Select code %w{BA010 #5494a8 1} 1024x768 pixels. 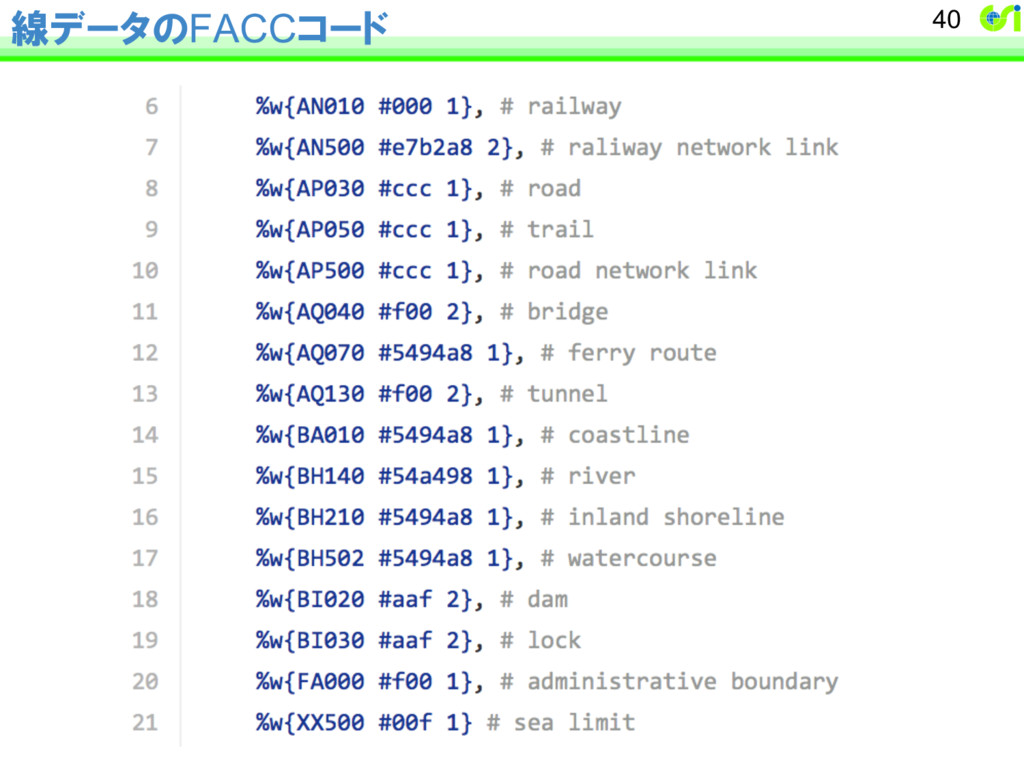pos(384,436)
